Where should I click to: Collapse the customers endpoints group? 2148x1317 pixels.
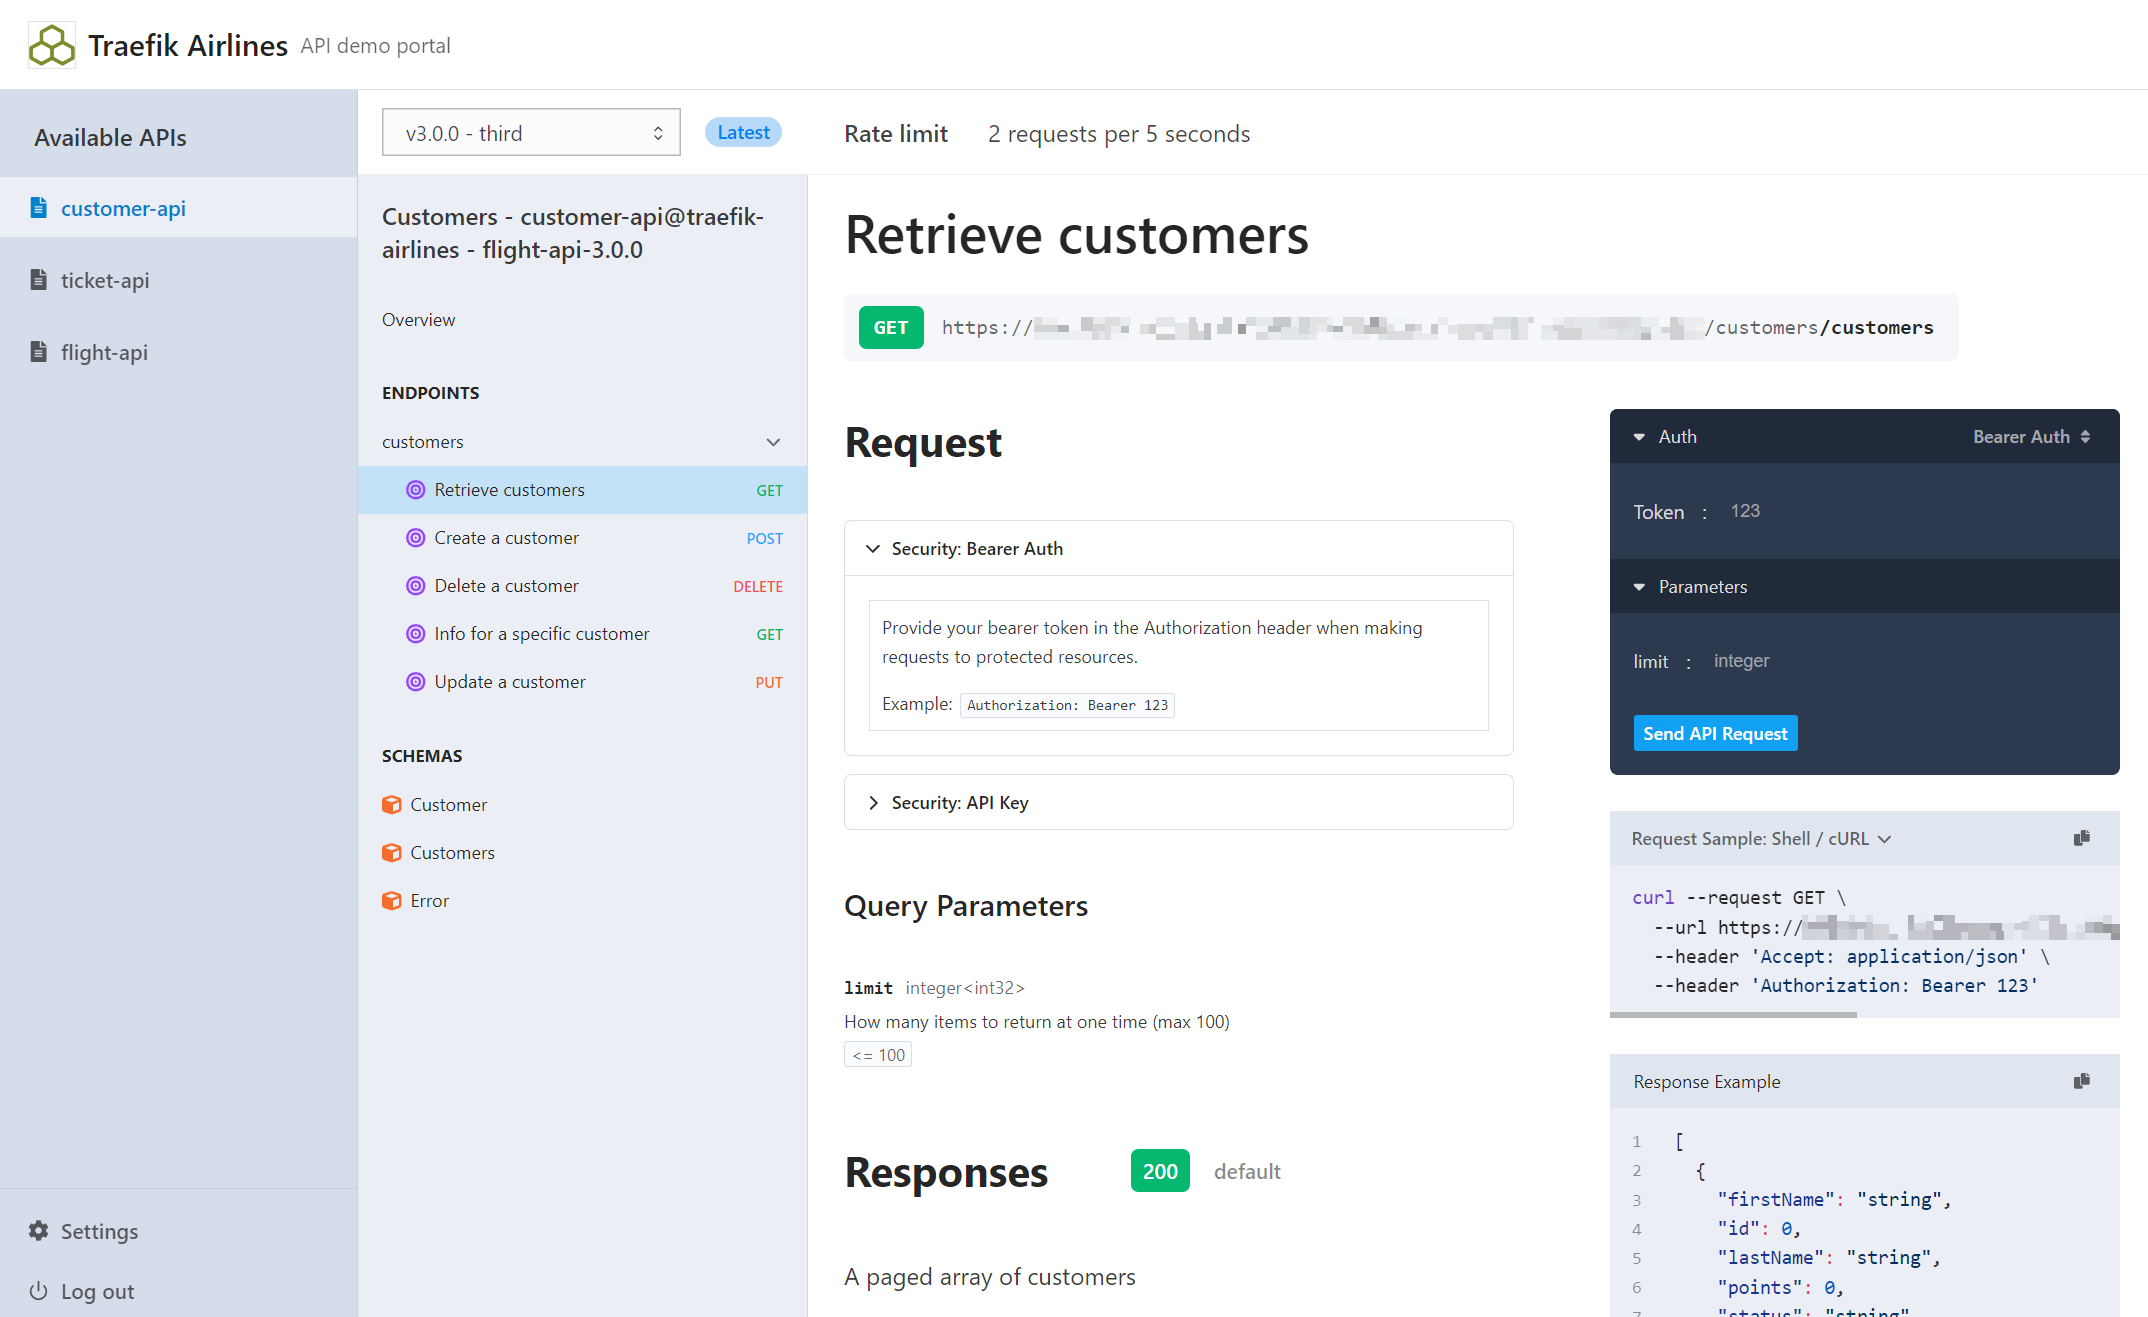click(x=773, y=442)
